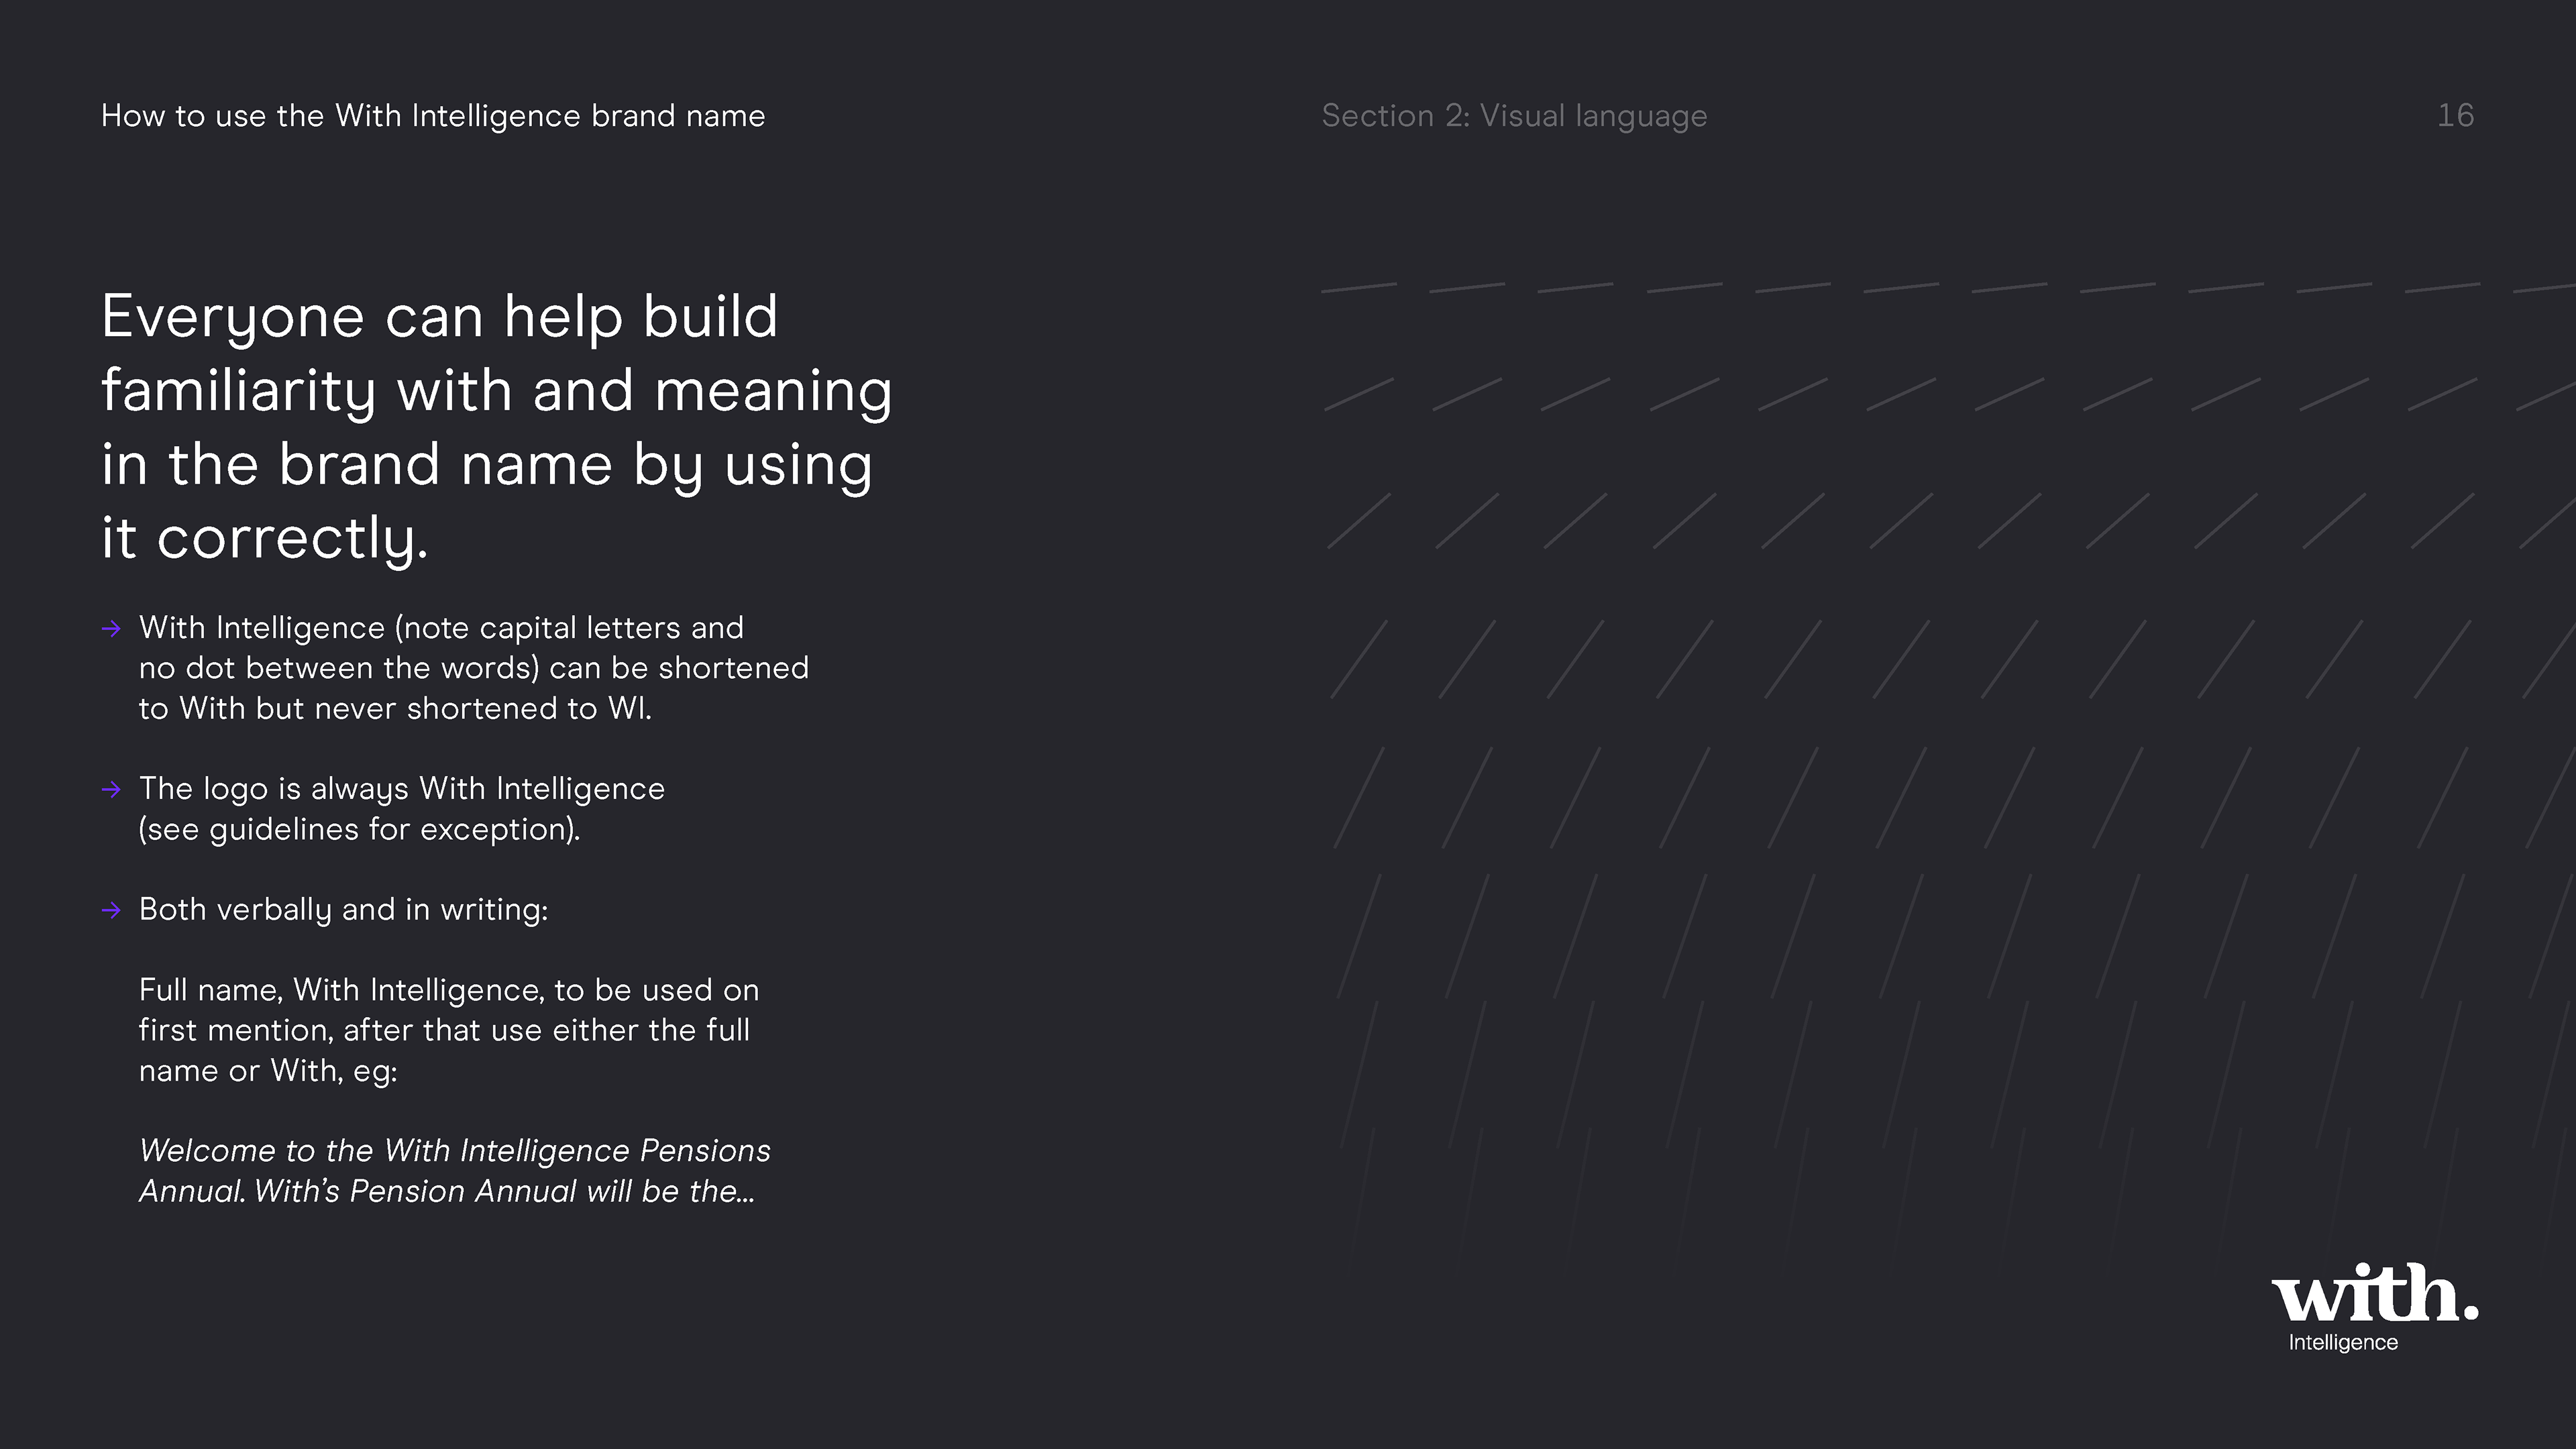Select the line 'to With but never shortened to WI.'
Screen dimensions: 2576x1449
395,709
